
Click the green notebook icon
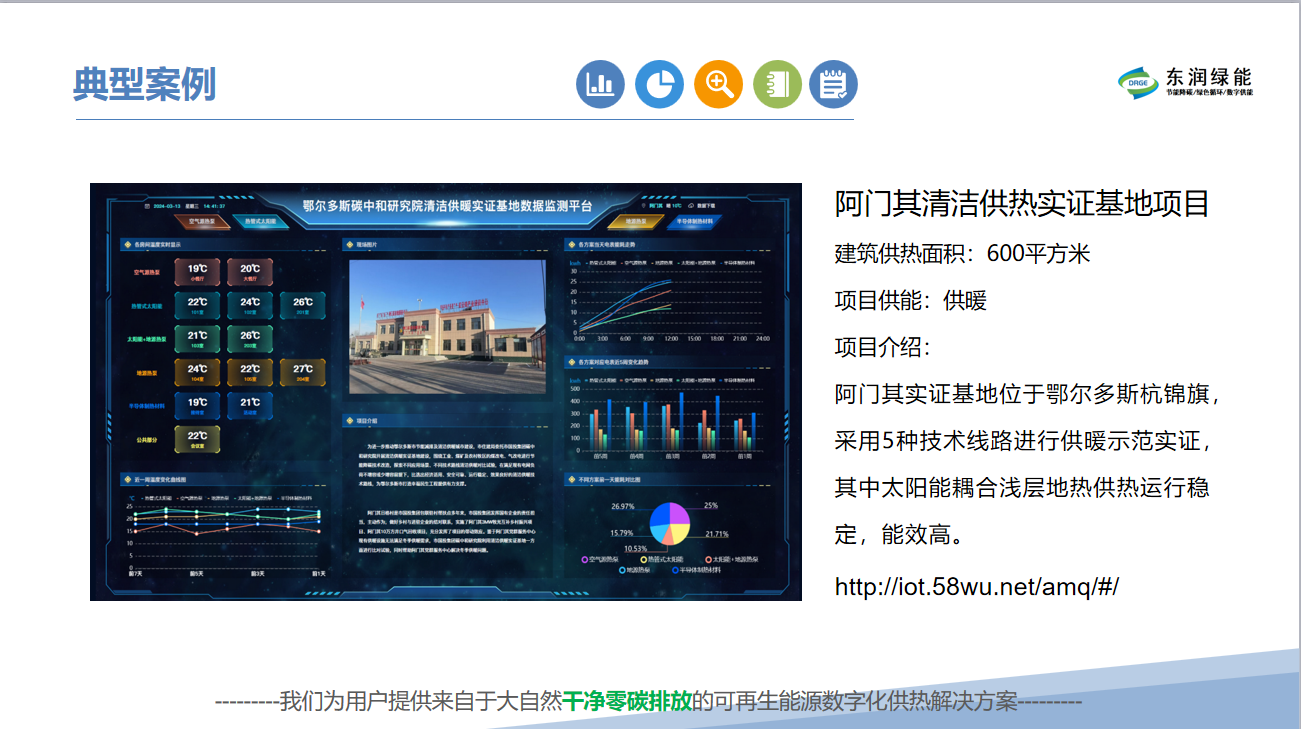(x=777, y=84)
